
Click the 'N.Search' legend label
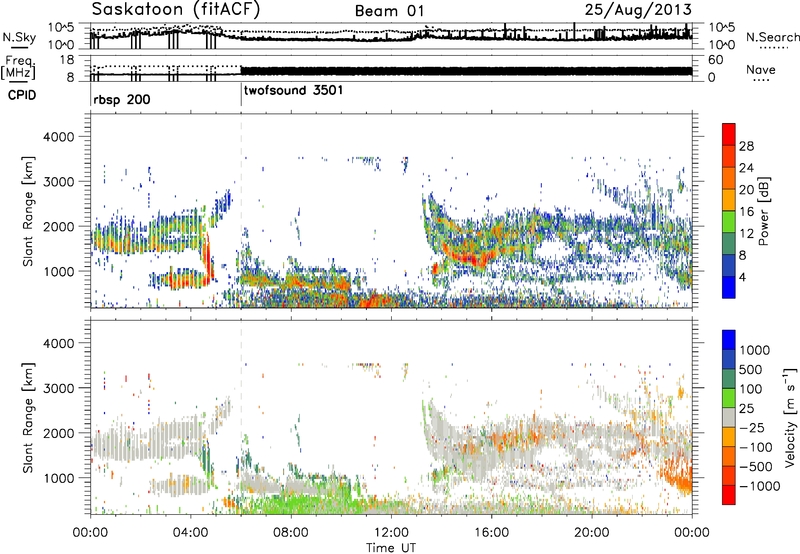772,37
